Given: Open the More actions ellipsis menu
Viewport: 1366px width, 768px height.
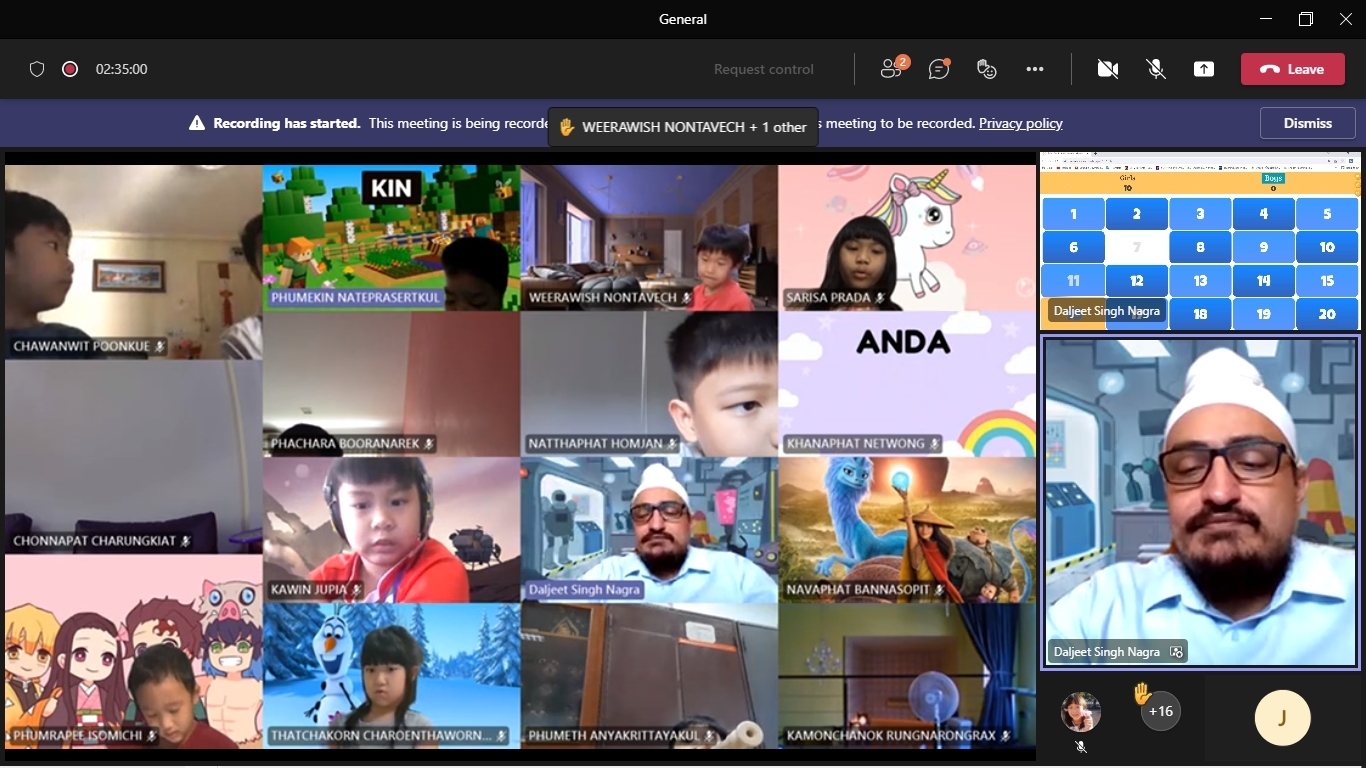Looking at the screenshot, I should 1035,69.
